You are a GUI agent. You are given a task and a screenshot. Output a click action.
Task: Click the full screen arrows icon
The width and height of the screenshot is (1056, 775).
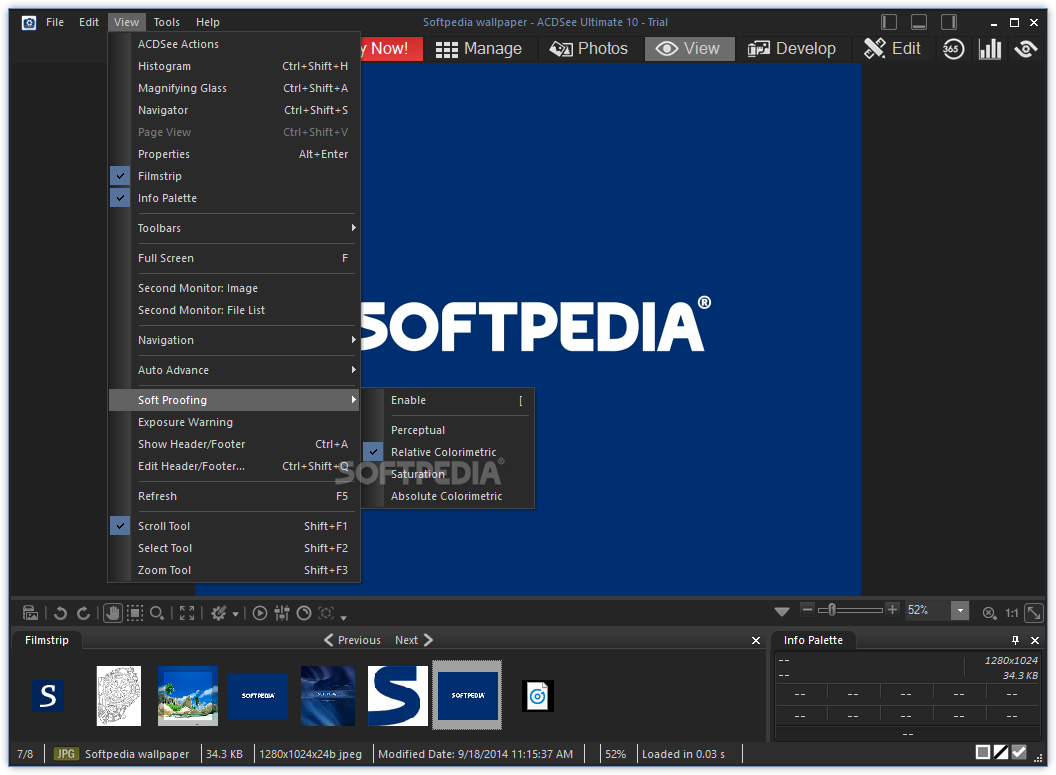tap(187, 613)
